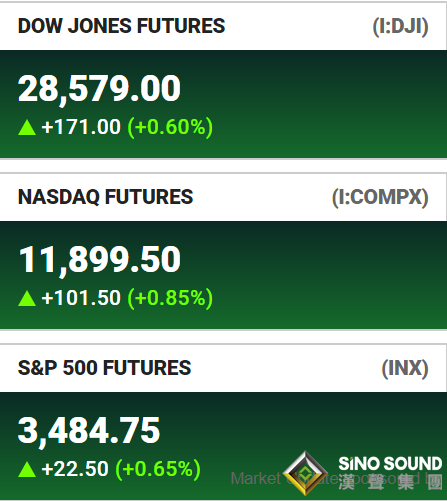447x501 pixels.
Task: Click the (+0.85%) percent change
Action: (170, 298)
